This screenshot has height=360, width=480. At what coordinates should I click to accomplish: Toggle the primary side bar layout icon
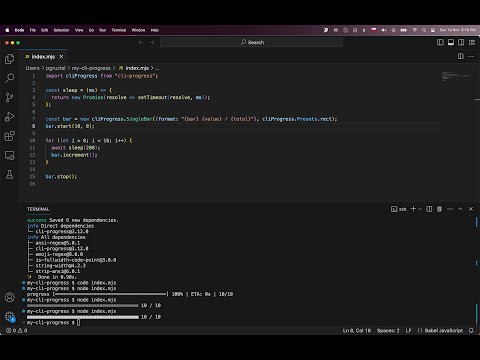440,42
